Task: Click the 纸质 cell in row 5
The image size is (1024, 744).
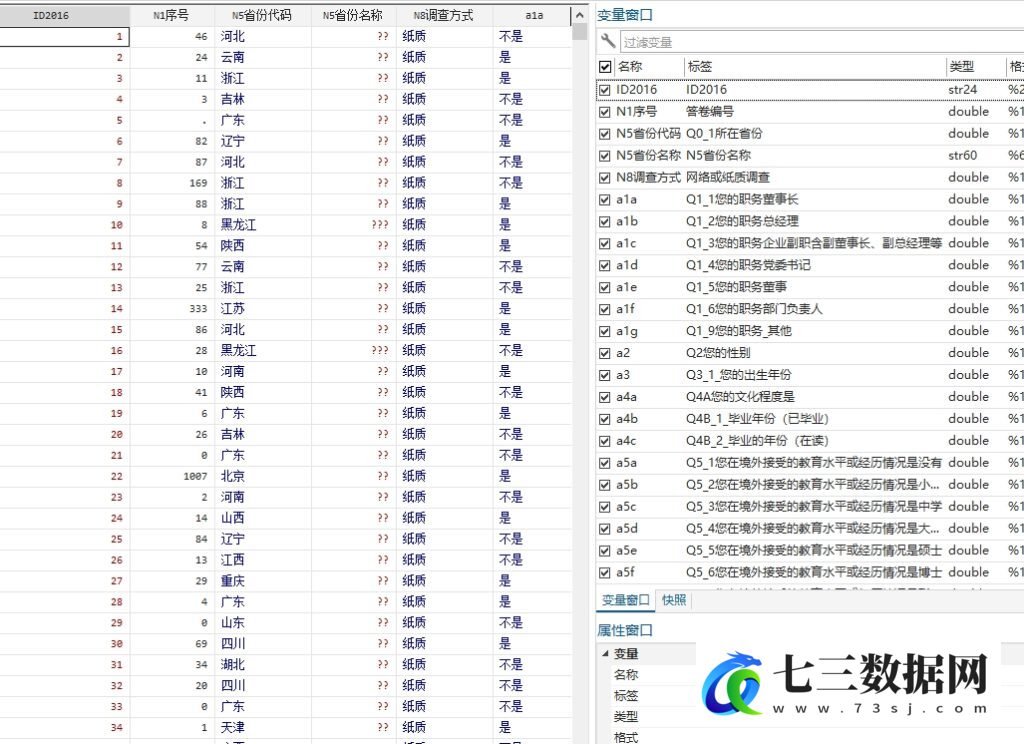Action: point(444,120)
